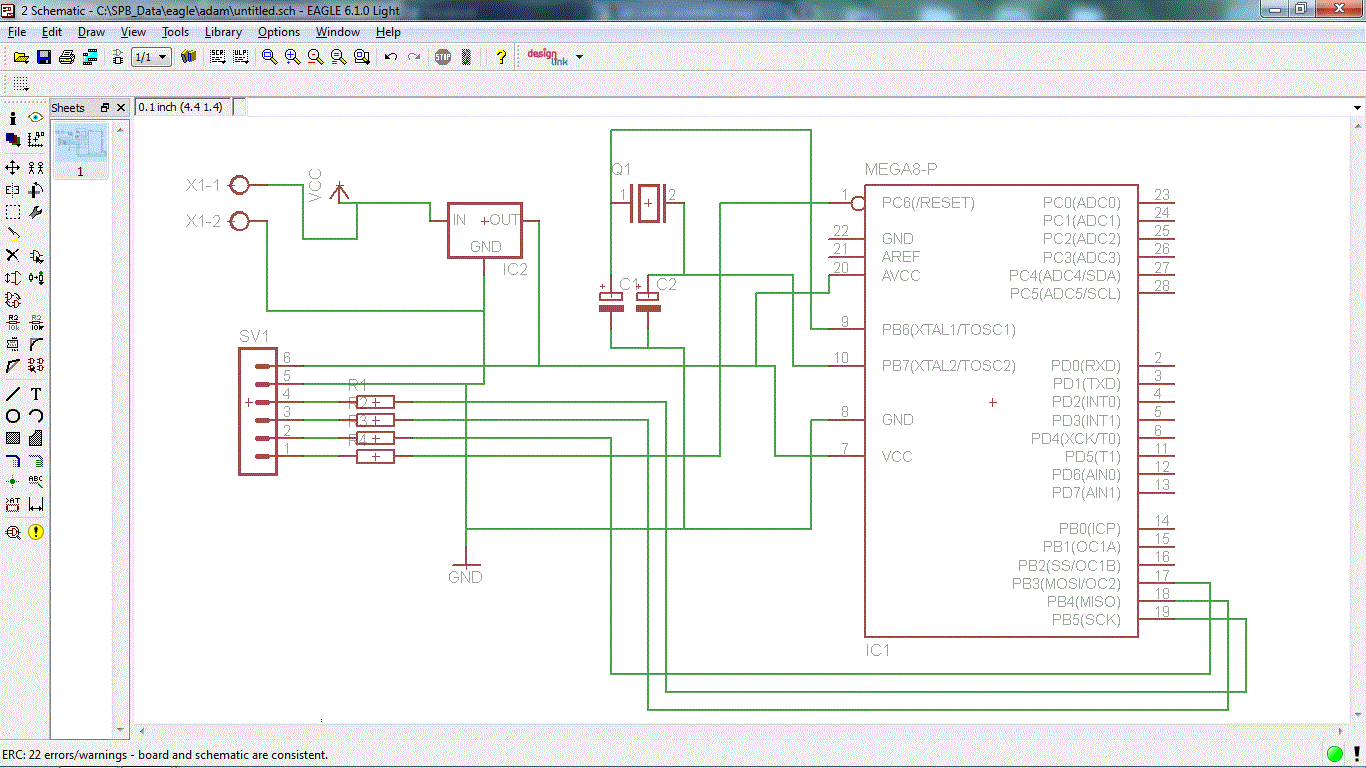Select the Arc drawing tool
Screen dimensions: 1366x768
(x=36, y=416)
